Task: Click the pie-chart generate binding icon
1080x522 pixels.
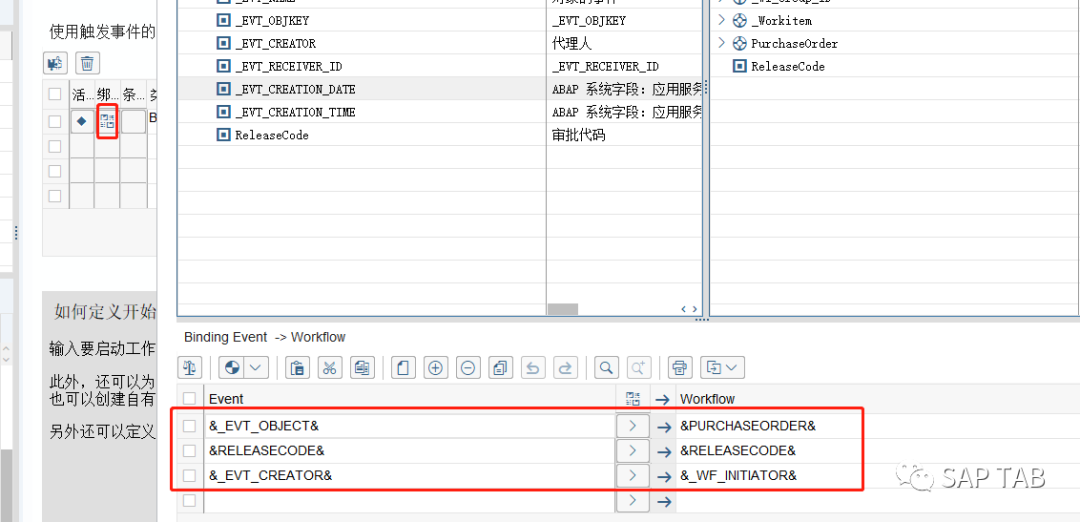Action: click(233, 368)
